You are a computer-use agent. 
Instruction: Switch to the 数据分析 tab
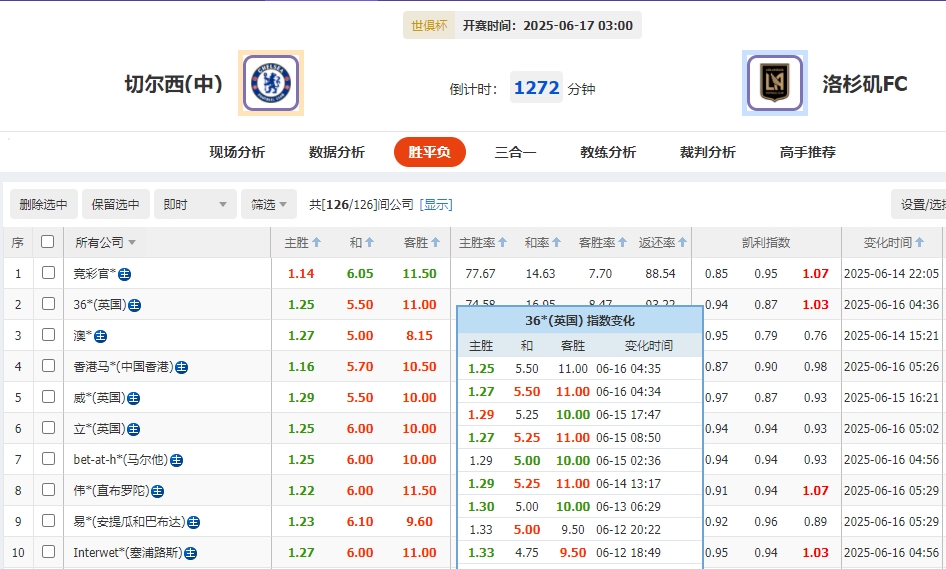[337, 152]
